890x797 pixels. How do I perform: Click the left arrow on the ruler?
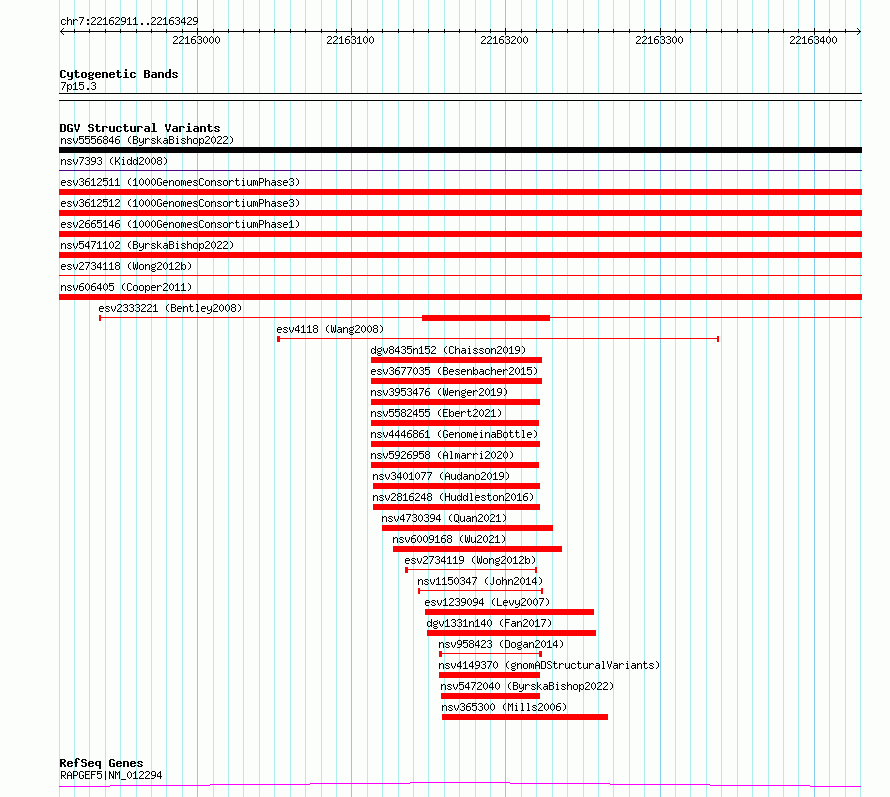[x=62, y=31]
